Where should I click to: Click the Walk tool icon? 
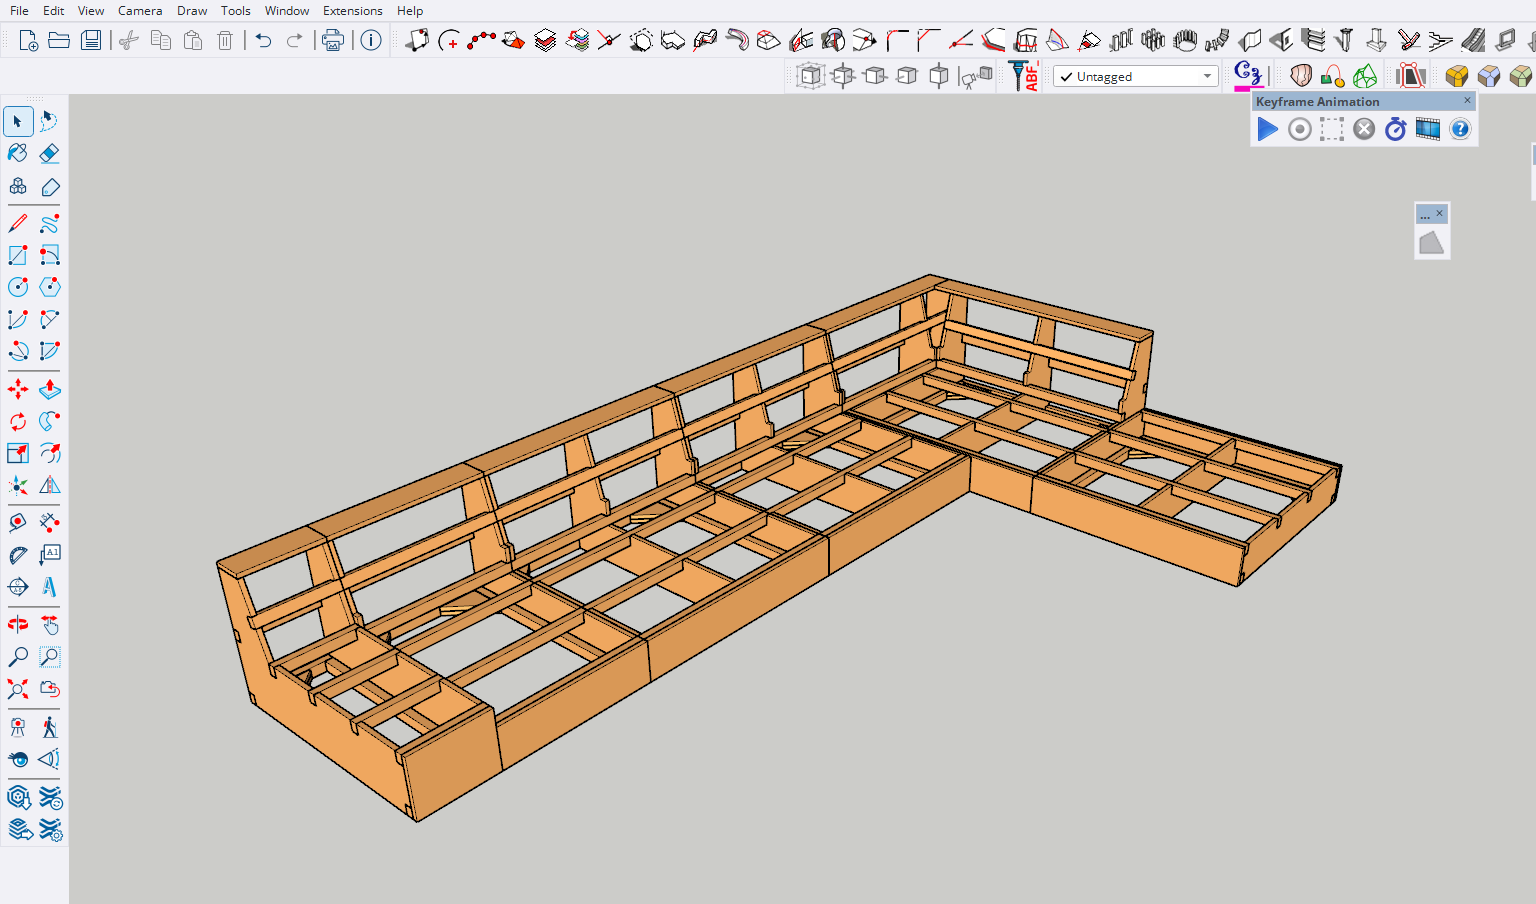[49, 727]
